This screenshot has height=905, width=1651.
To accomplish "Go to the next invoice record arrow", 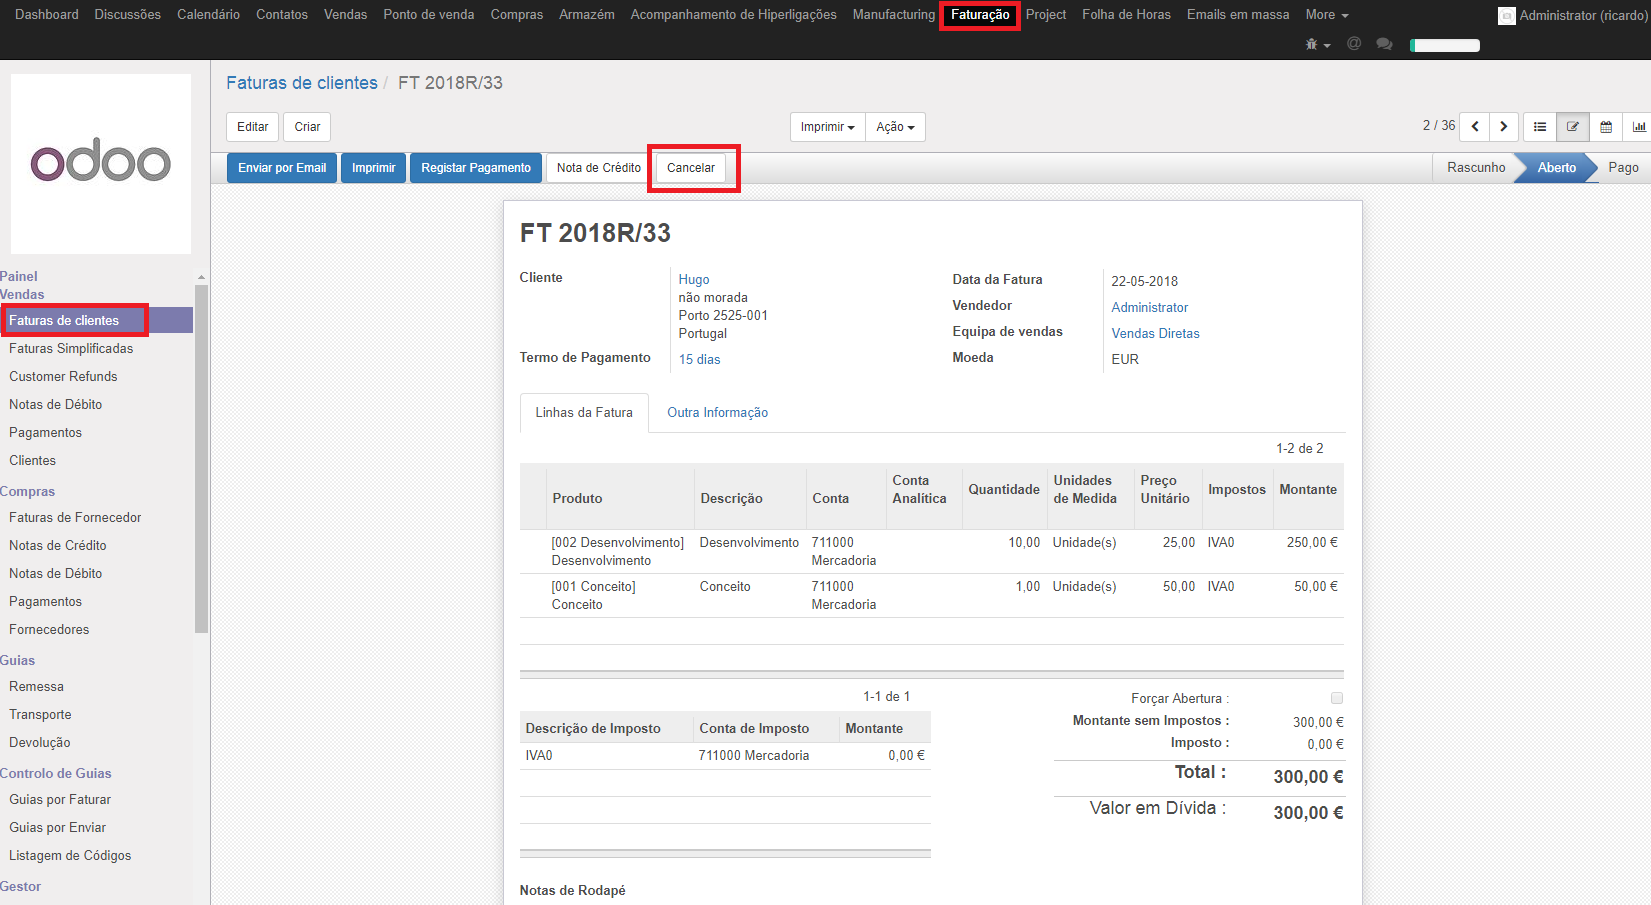I will [1503, 127].
